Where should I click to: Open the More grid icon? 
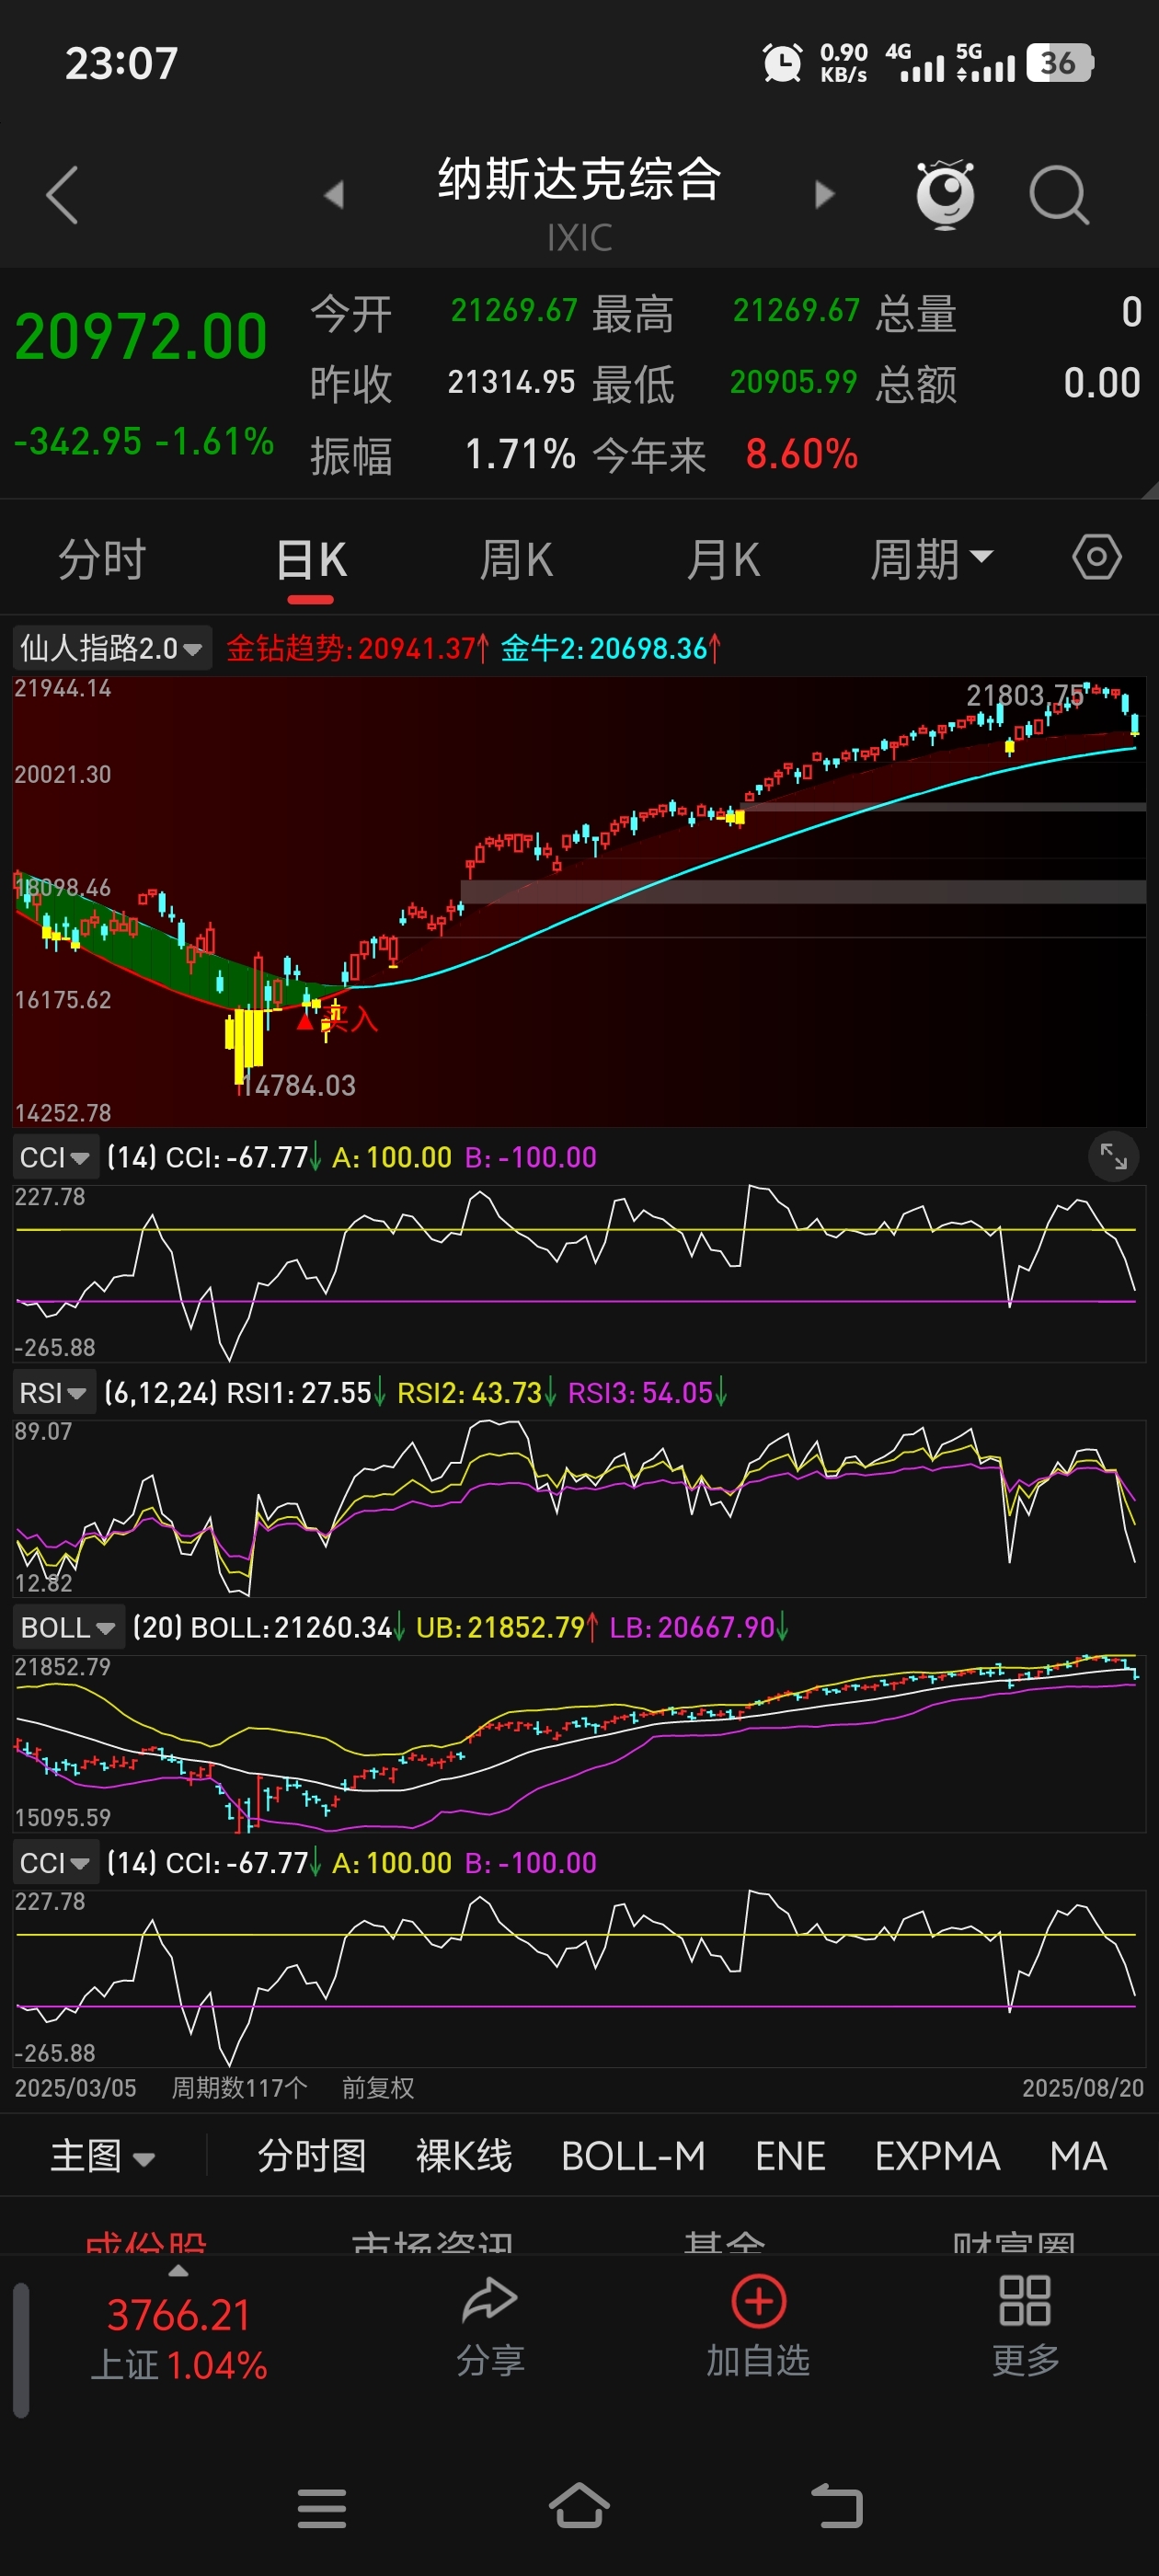[x=1025, y=2300]
